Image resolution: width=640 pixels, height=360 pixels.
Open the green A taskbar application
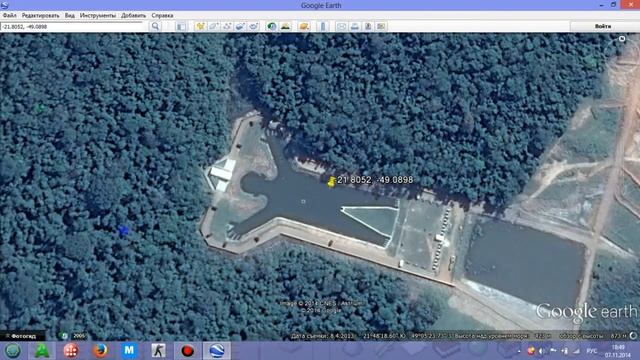pyautogui.click(x=42, y=351)
